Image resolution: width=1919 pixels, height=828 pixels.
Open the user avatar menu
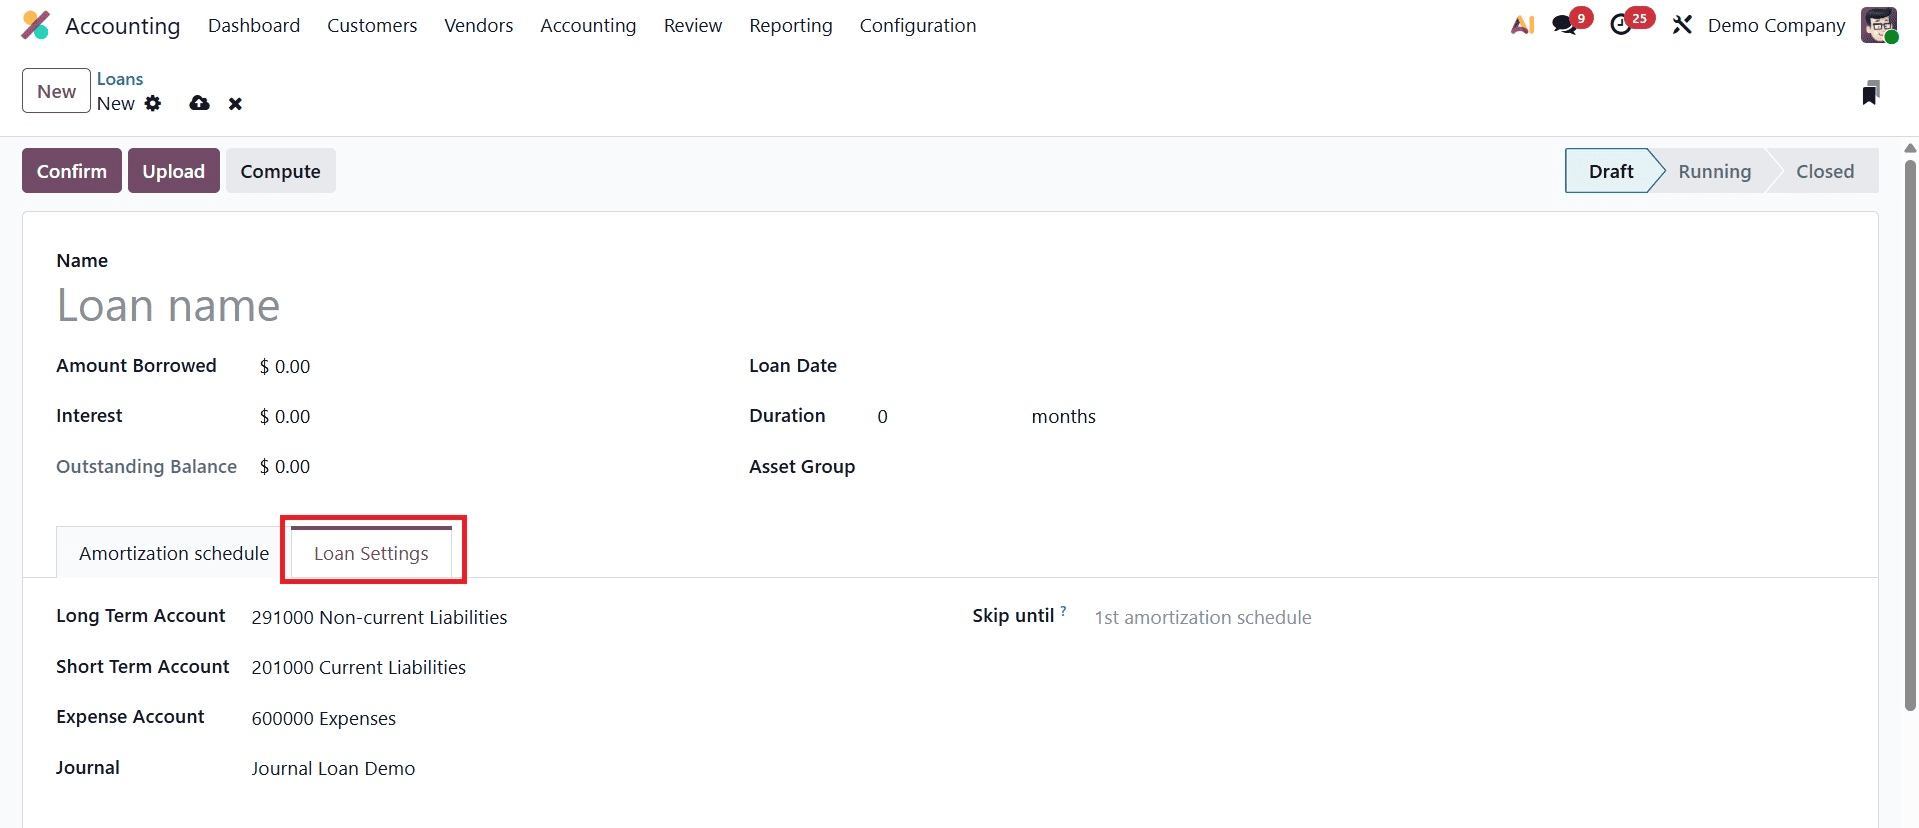tap(1878, 25)
